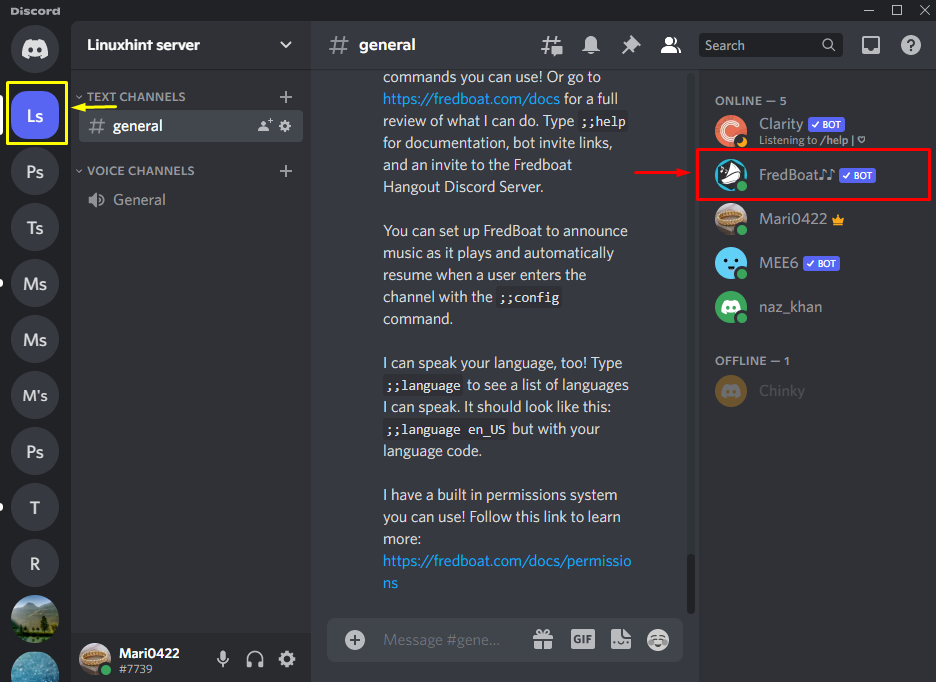Image resolution: width=936 pixels, height=682 pixels.
Task: Edit the general channel settings
Action: click(x=285, y=125)
